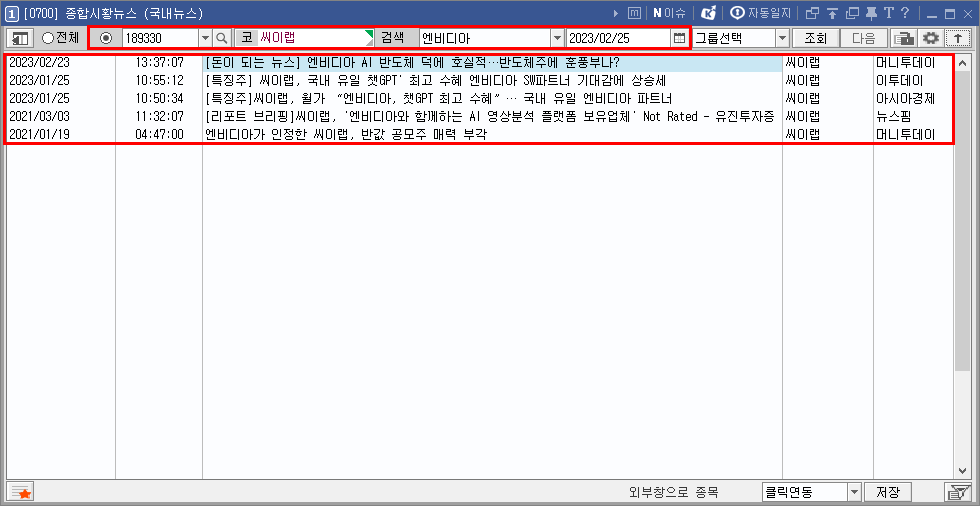Image resolution: width=980 pixels, height=506 pixels.
Task: Click scrollbar up arrow in news list
Action: point(962,61)
